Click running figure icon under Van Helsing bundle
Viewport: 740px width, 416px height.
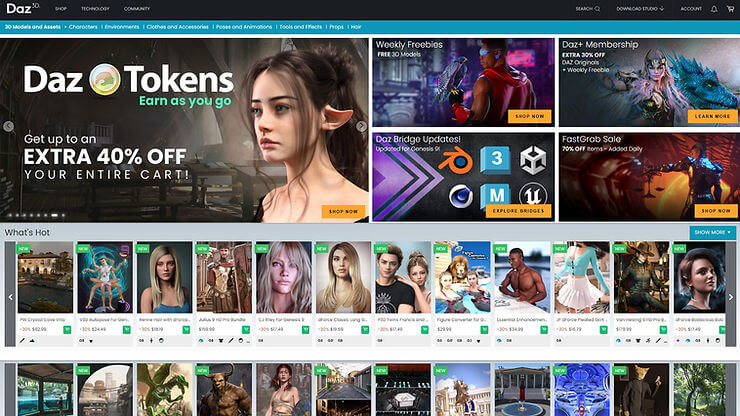tap(648, 340)
